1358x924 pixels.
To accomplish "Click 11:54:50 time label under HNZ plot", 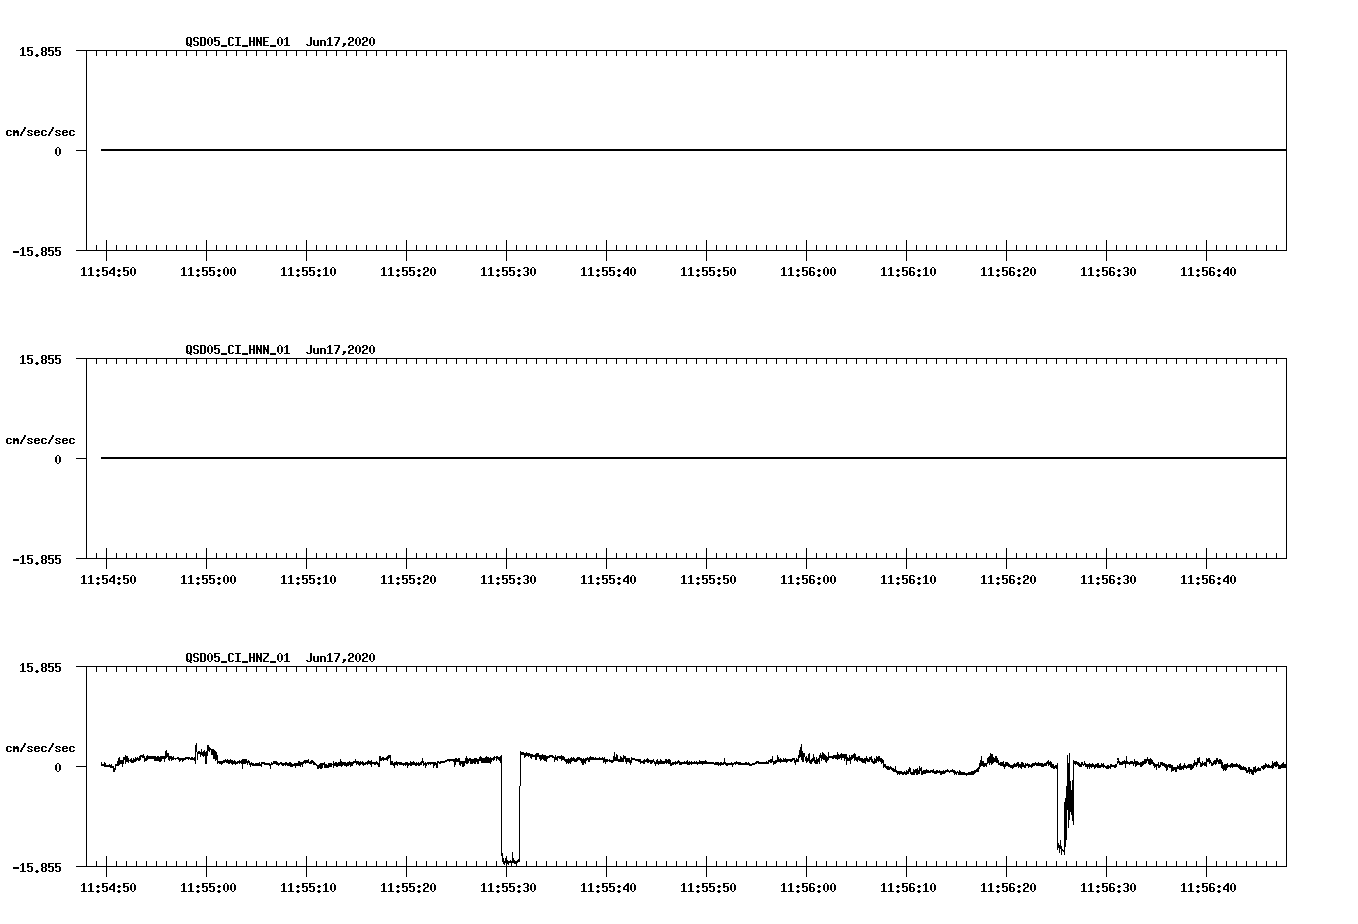I will 108,888.
